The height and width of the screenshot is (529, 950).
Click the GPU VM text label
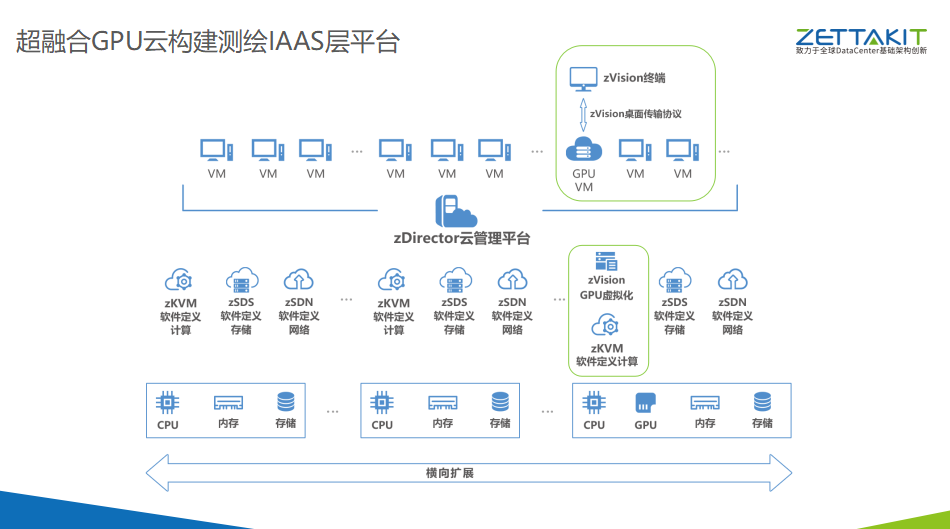(583, 180)
